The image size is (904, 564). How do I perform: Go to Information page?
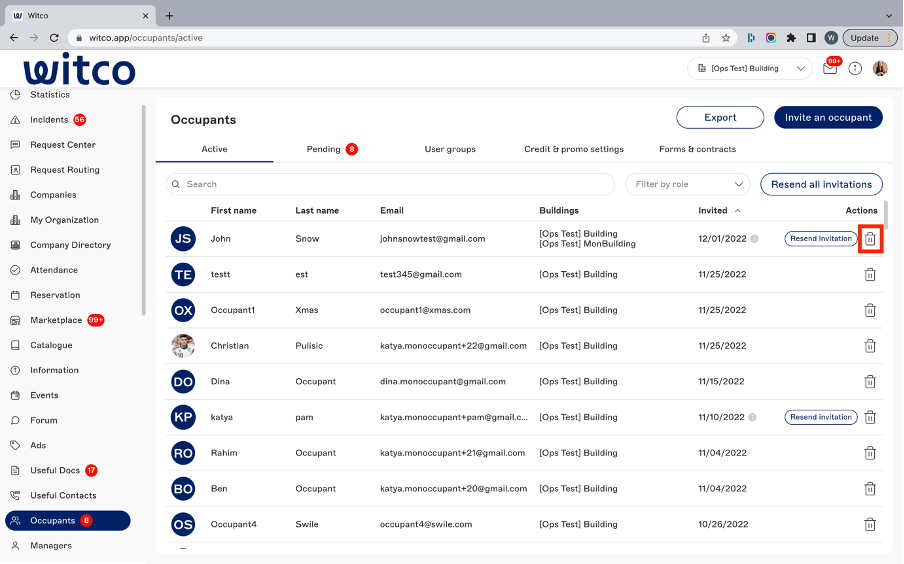tap(54, 370)
